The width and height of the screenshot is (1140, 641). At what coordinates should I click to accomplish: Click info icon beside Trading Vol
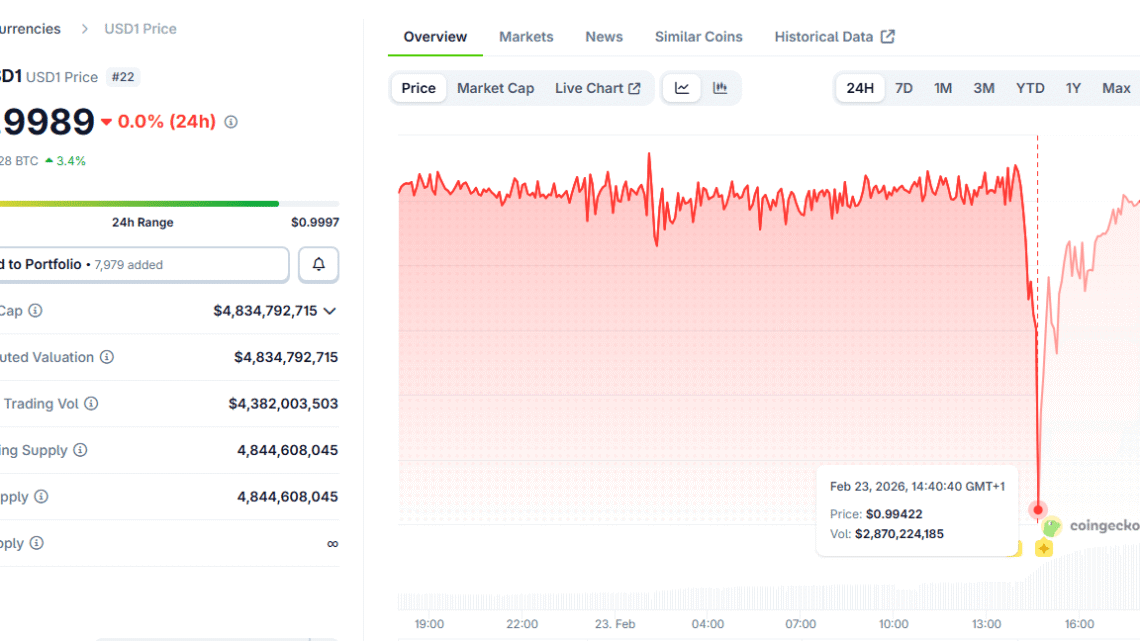[x=91, y=404]
